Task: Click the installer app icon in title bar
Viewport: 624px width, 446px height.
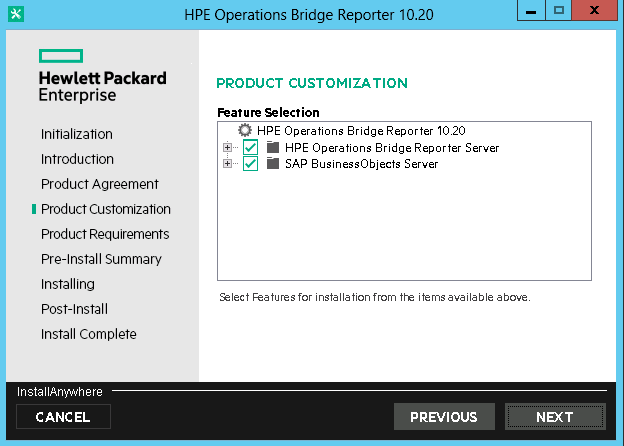Action: click(14, 14)
